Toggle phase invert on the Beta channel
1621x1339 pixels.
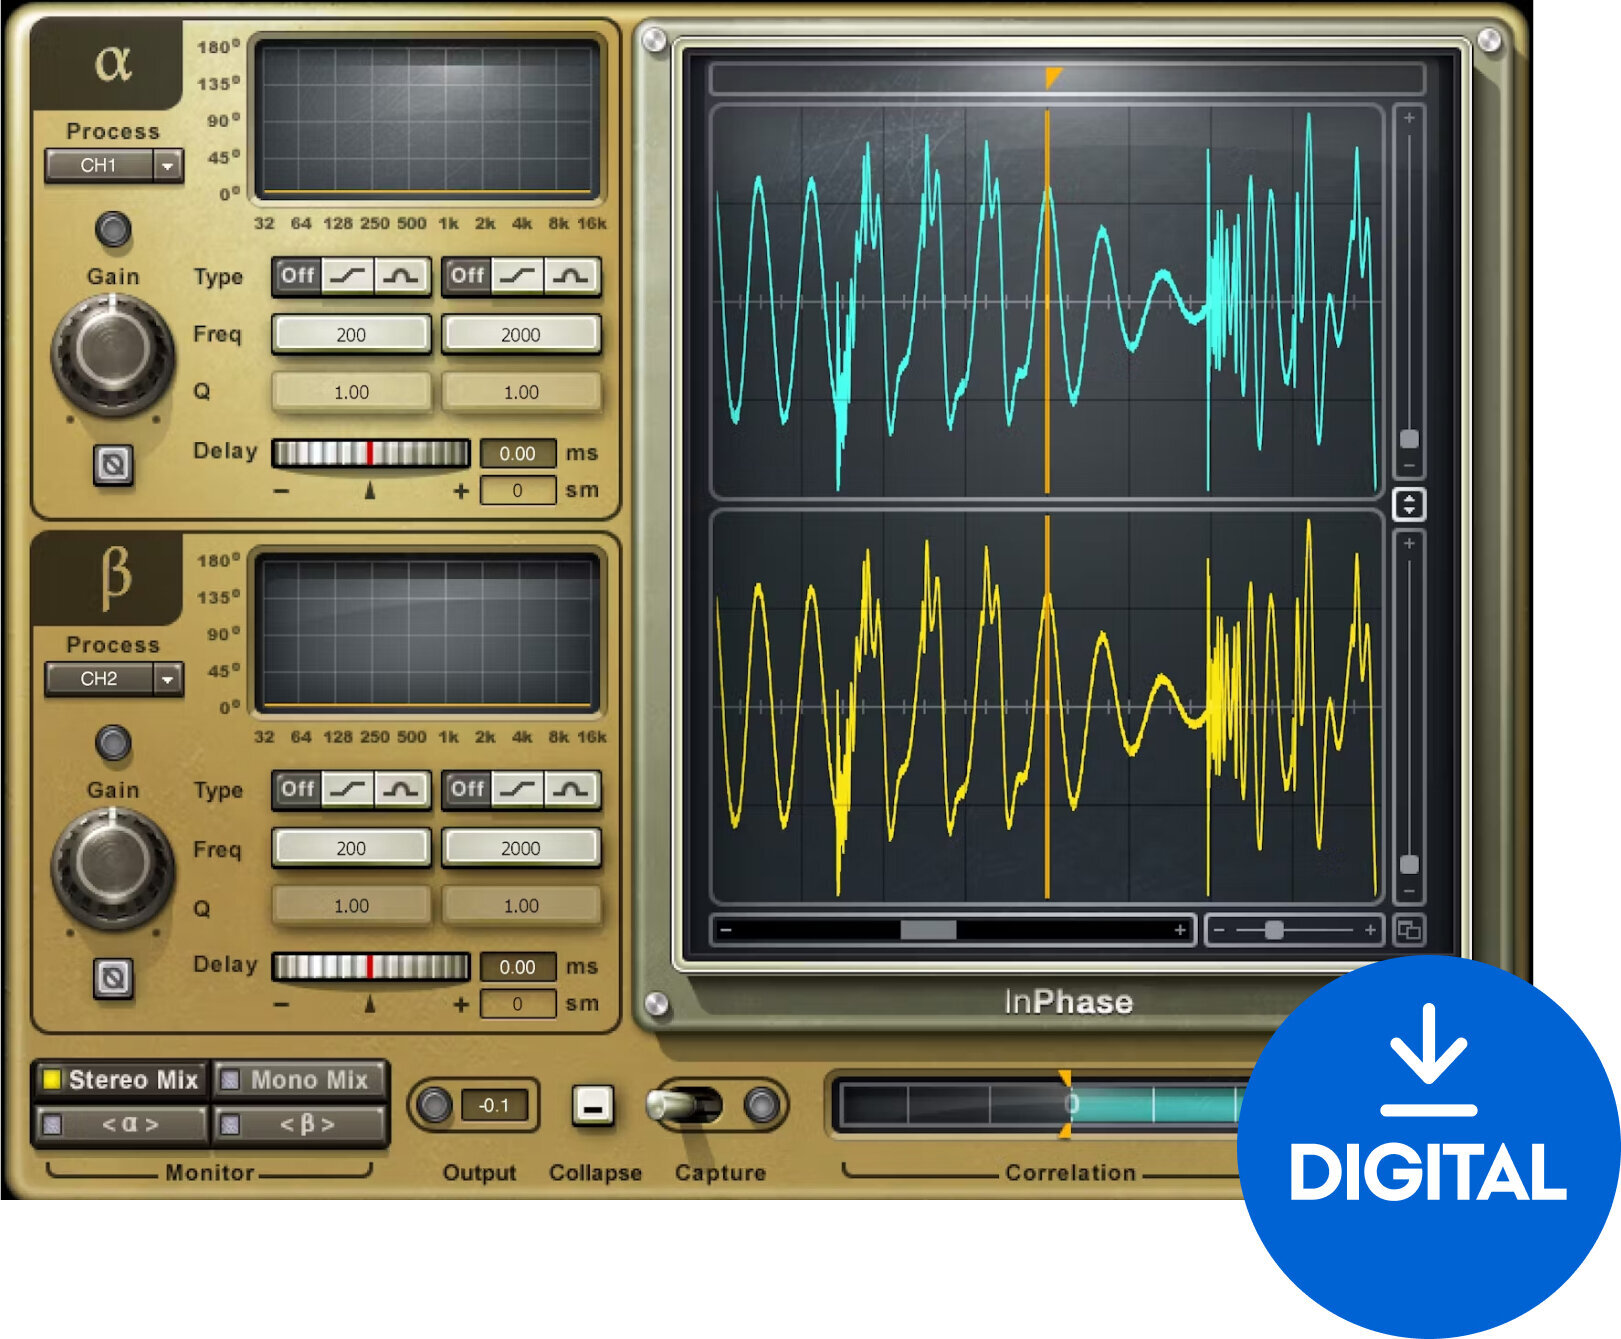pyautogui.click(x=113, y=977)
